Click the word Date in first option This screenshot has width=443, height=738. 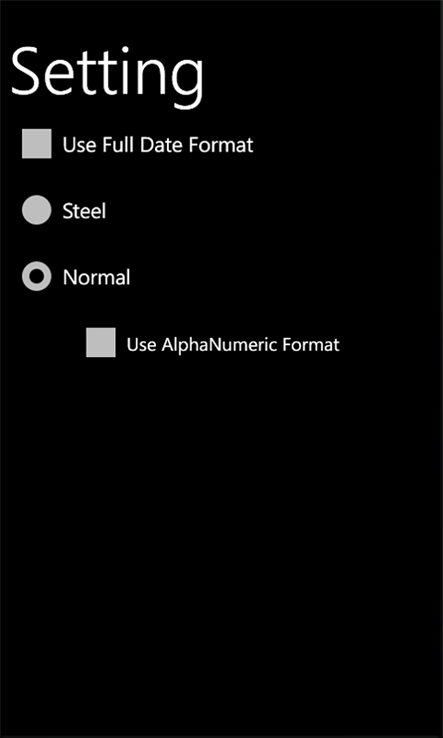[161, 145]
